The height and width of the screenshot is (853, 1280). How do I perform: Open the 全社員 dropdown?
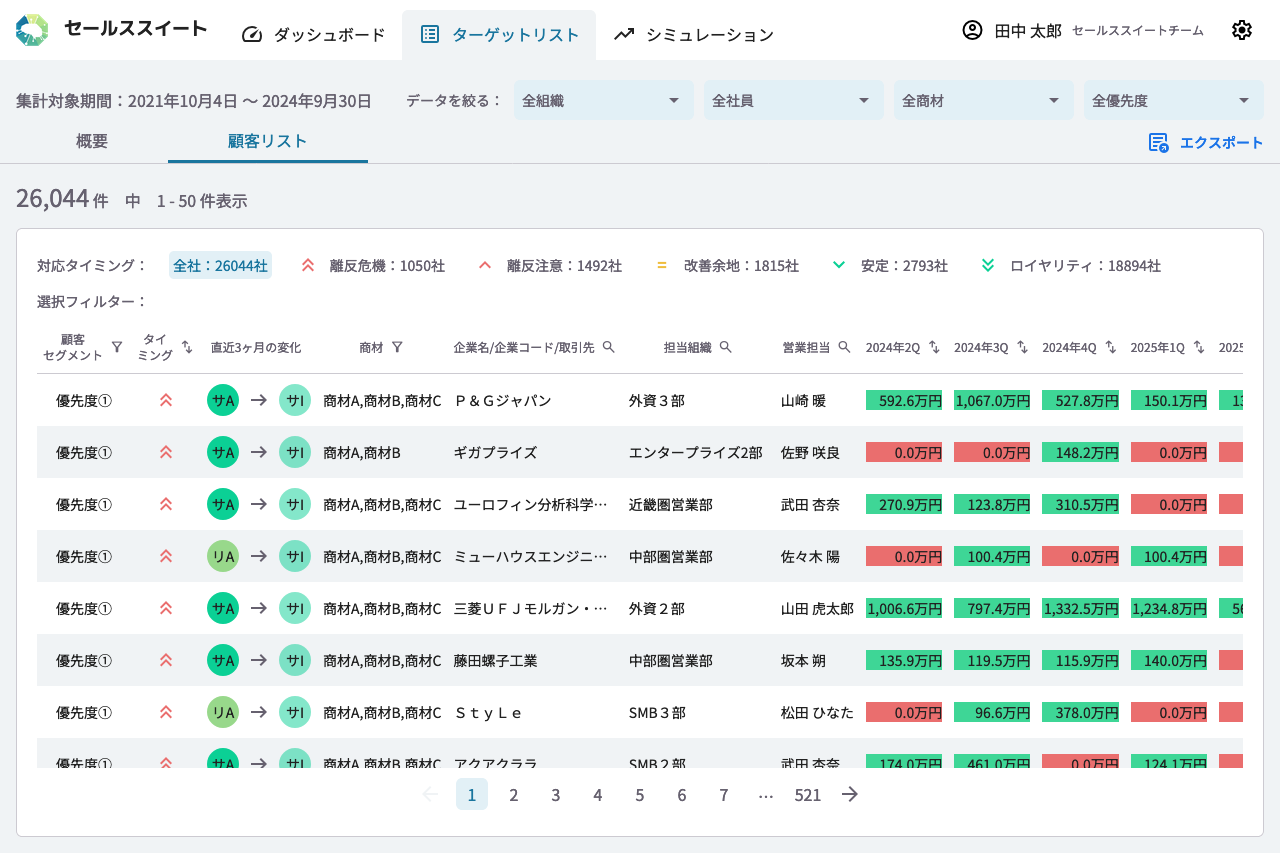[x=794, y=100]
